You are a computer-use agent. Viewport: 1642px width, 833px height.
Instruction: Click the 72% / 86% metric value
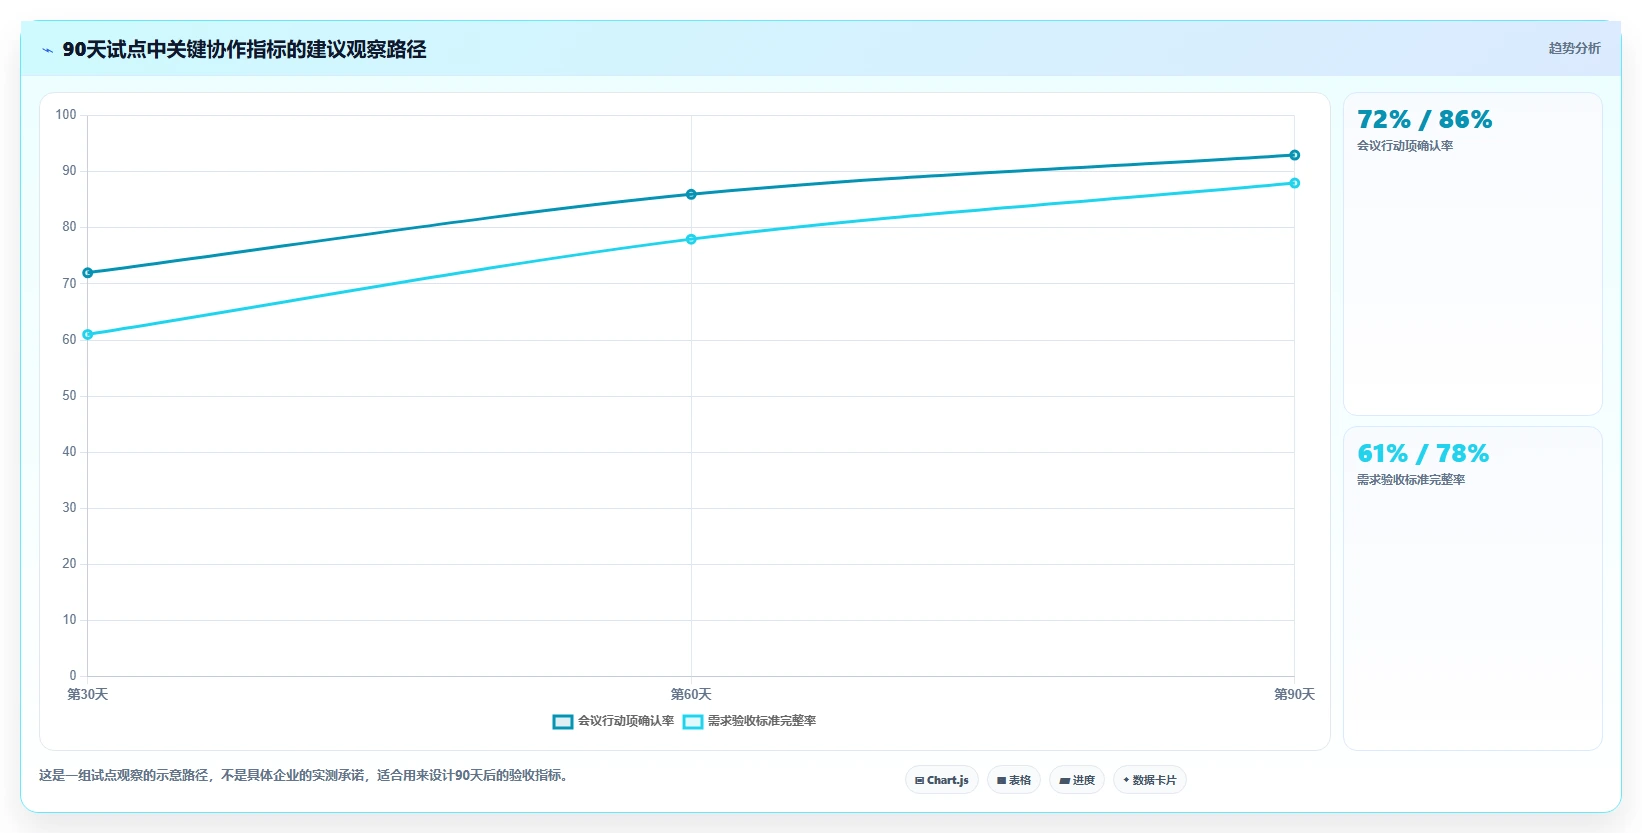tap(1424, 119)
